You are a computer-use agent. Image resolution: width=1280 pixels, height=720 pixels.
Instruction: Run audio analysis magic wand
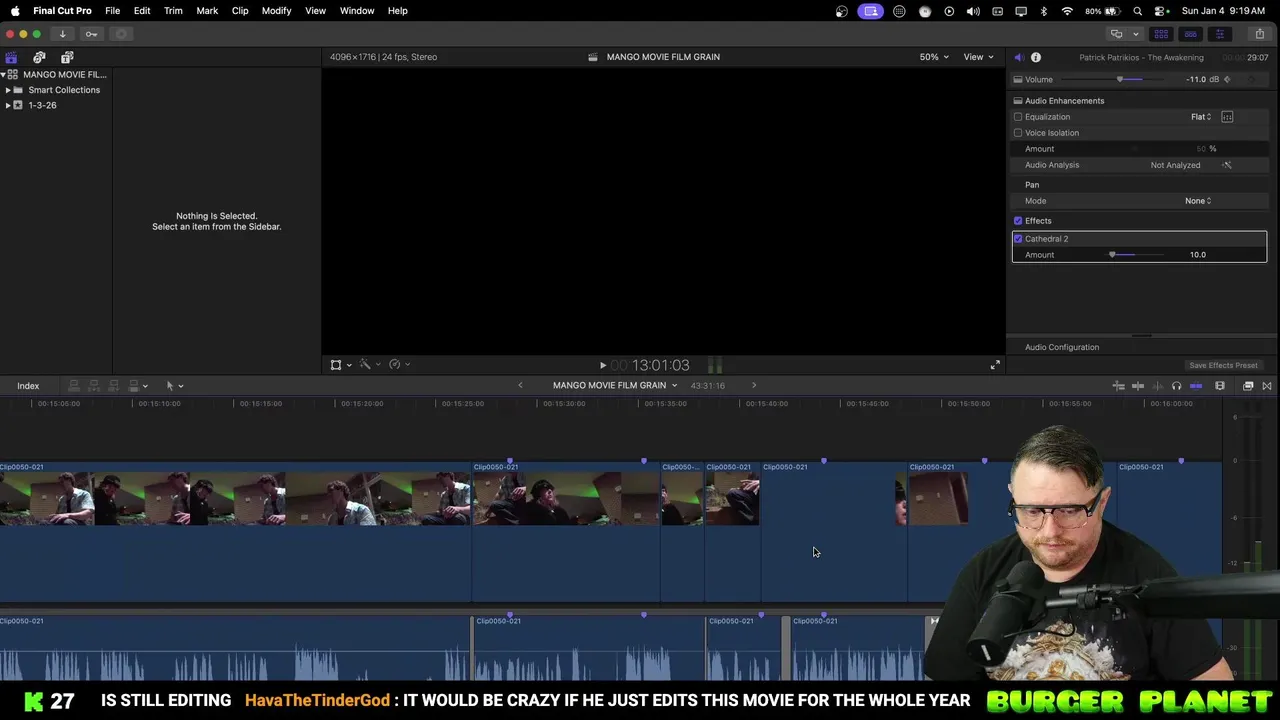(1227, 165)
